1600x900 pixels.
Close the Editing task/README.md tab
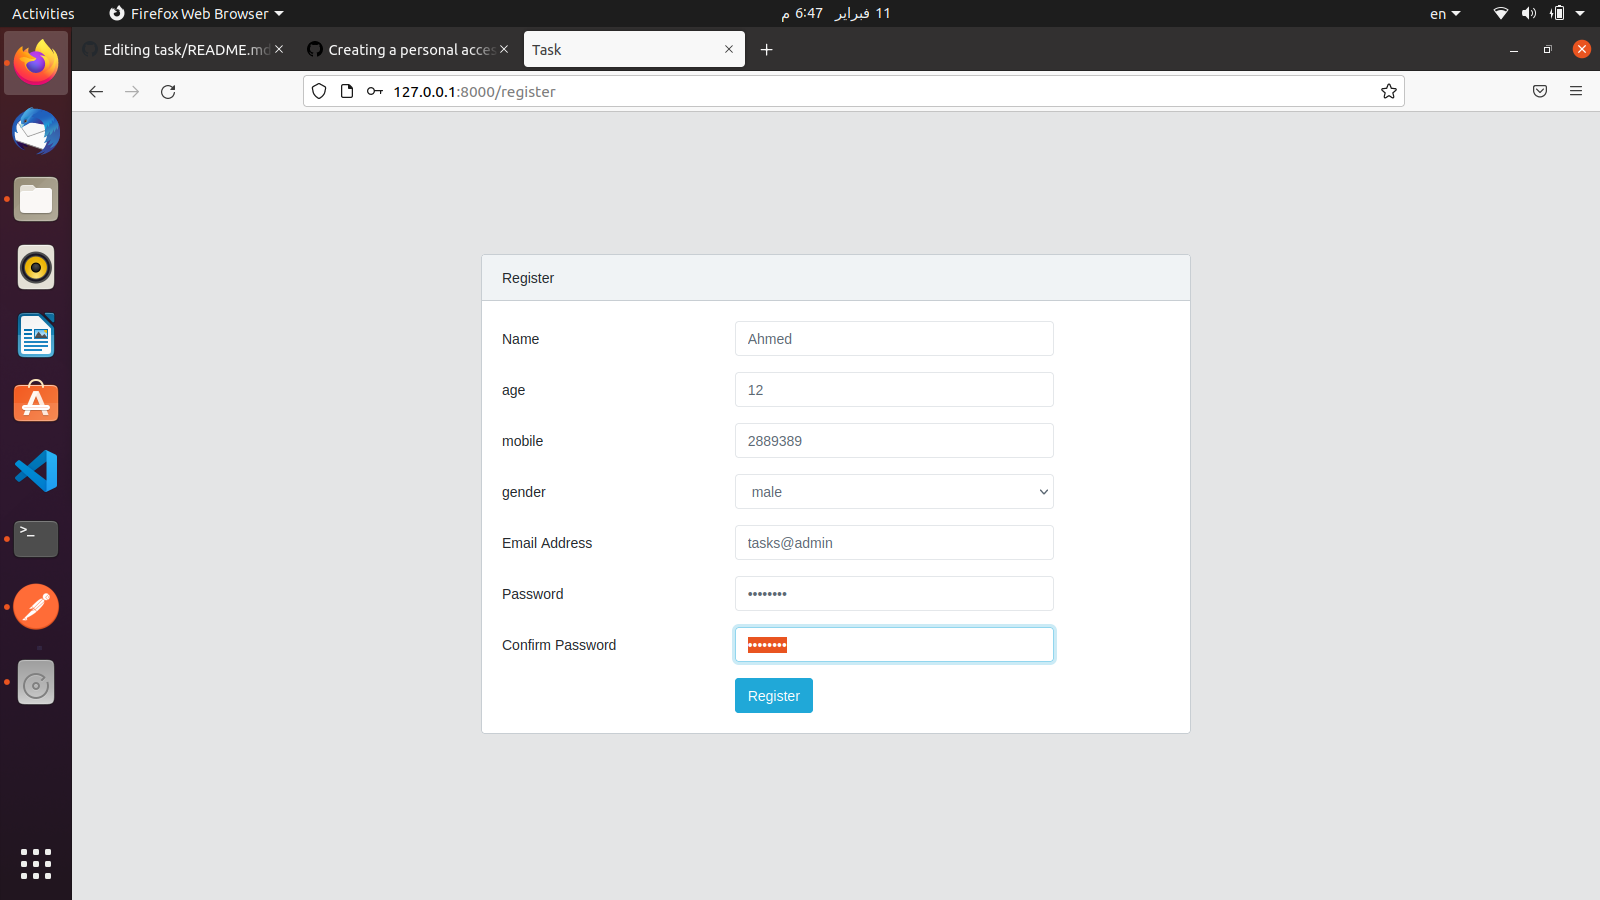(279, 50)
